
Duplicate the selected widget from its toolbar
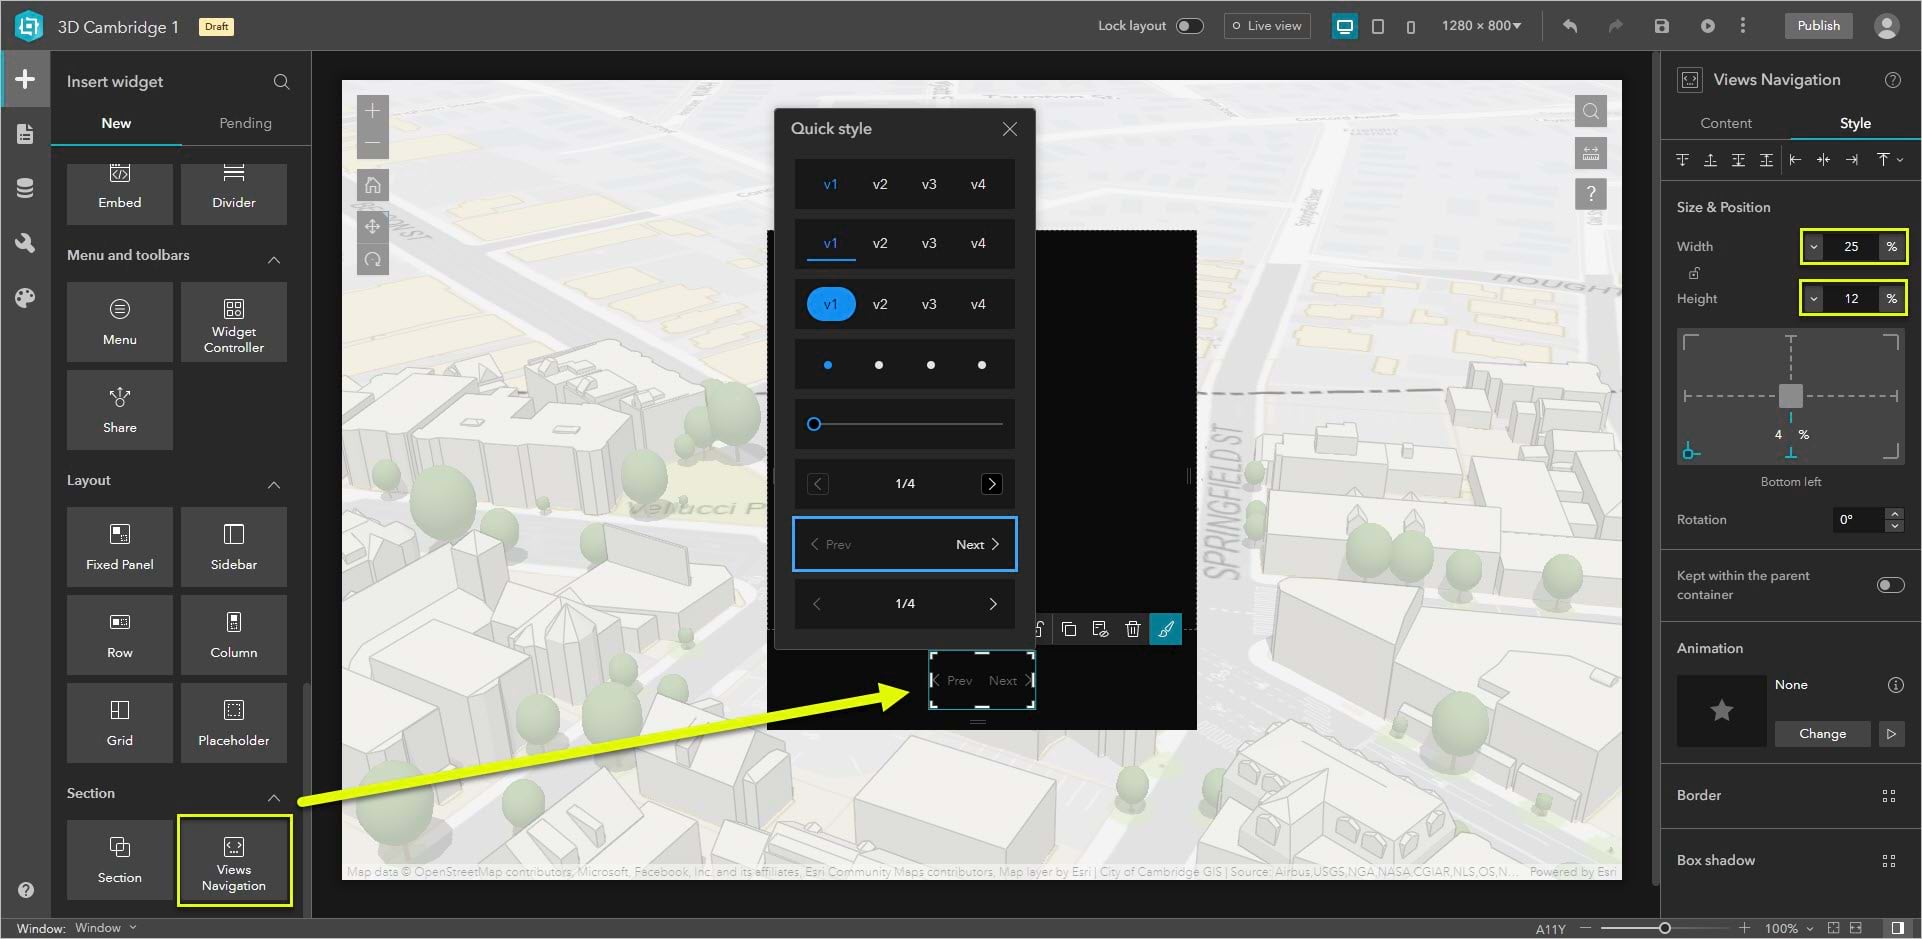(x=1069, y=629)
